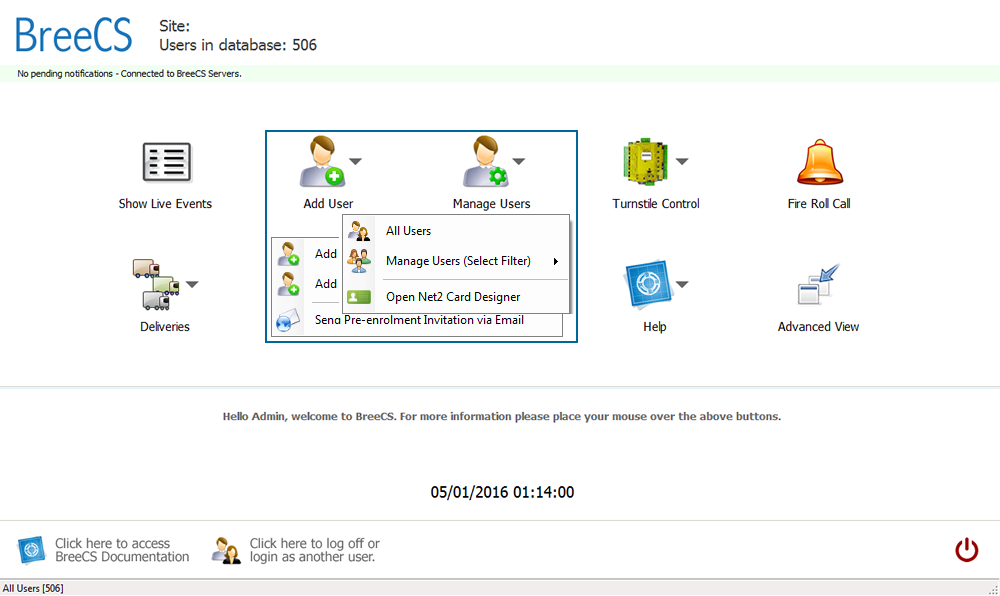Click the Help lifebuoy icon

(x=647, y=285)
